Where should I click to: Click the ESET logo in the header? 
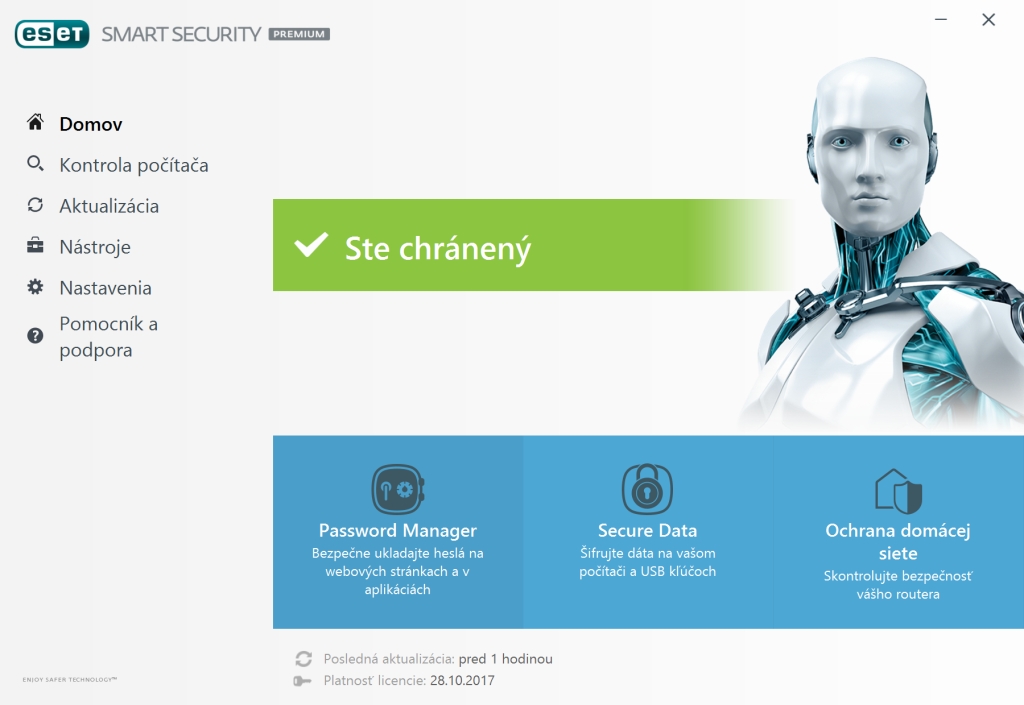[x=53, y=34]
